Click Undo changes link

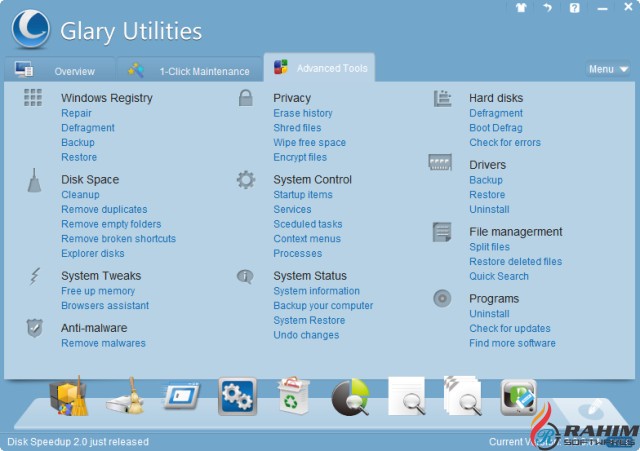(x=306, y=335)
